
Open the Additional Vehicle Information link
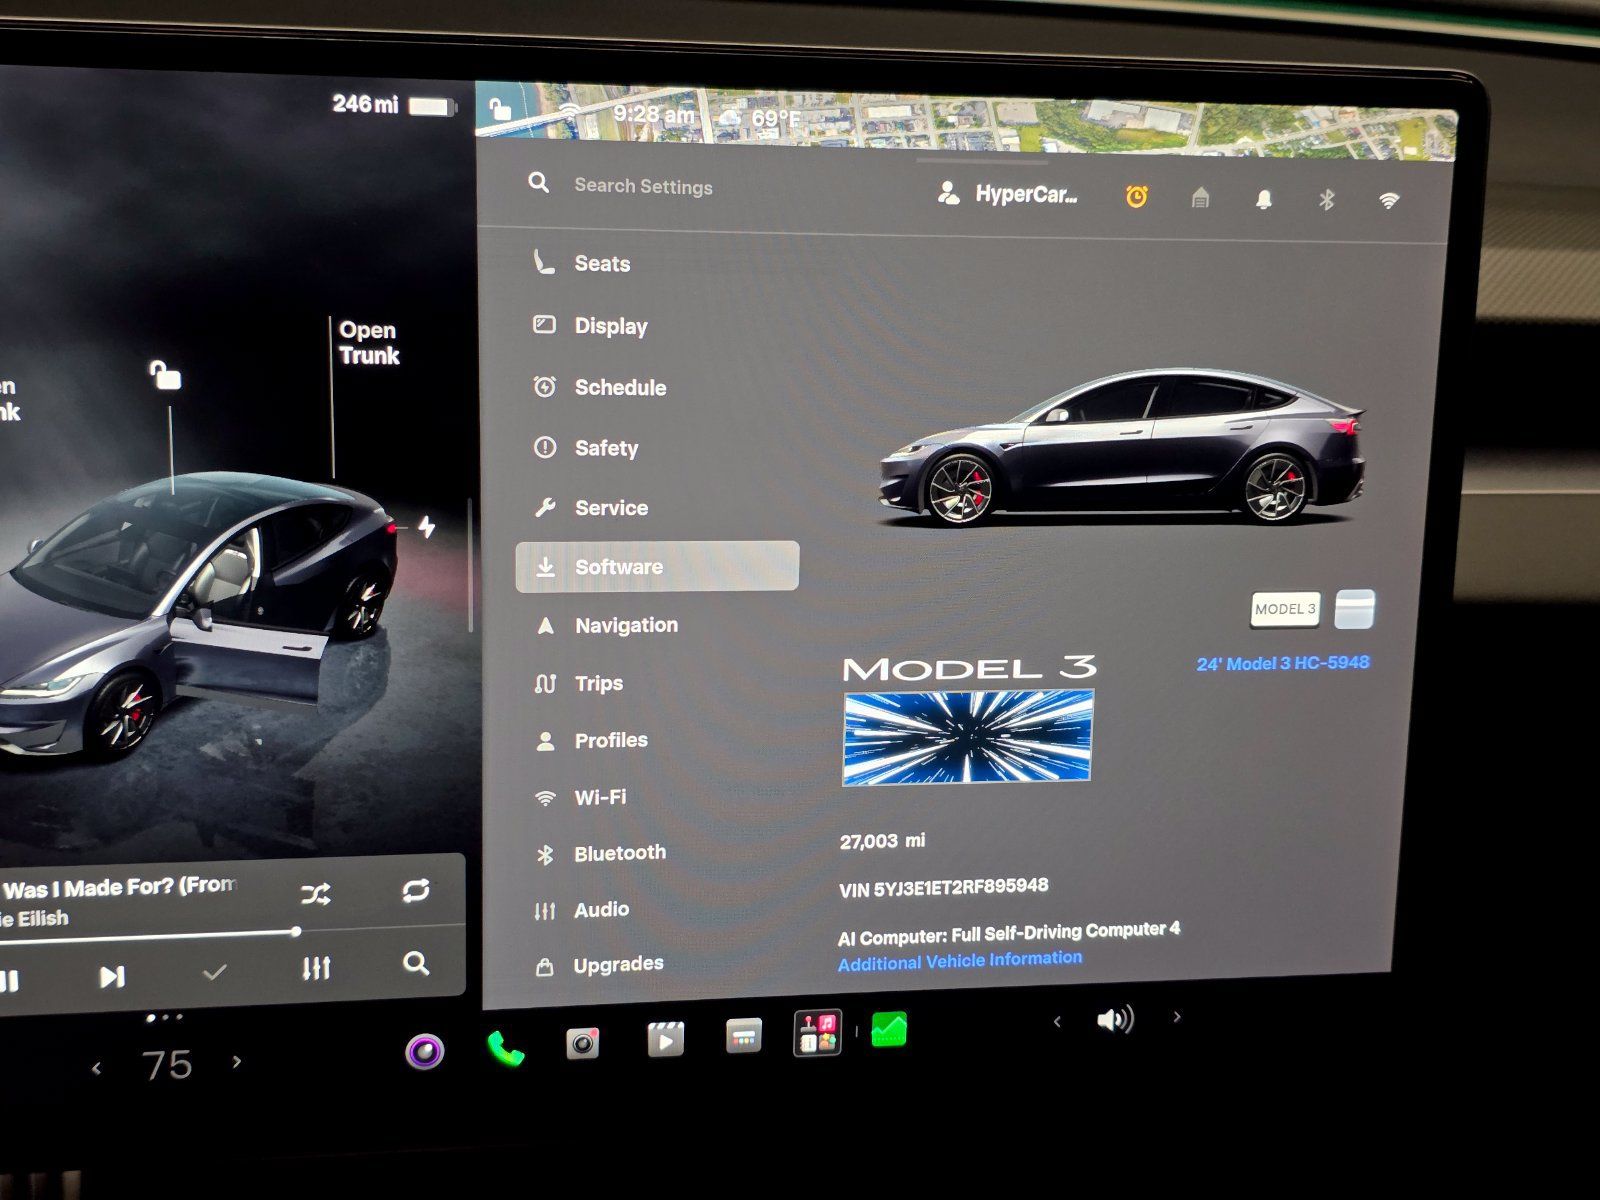click(x=960, y=961)
